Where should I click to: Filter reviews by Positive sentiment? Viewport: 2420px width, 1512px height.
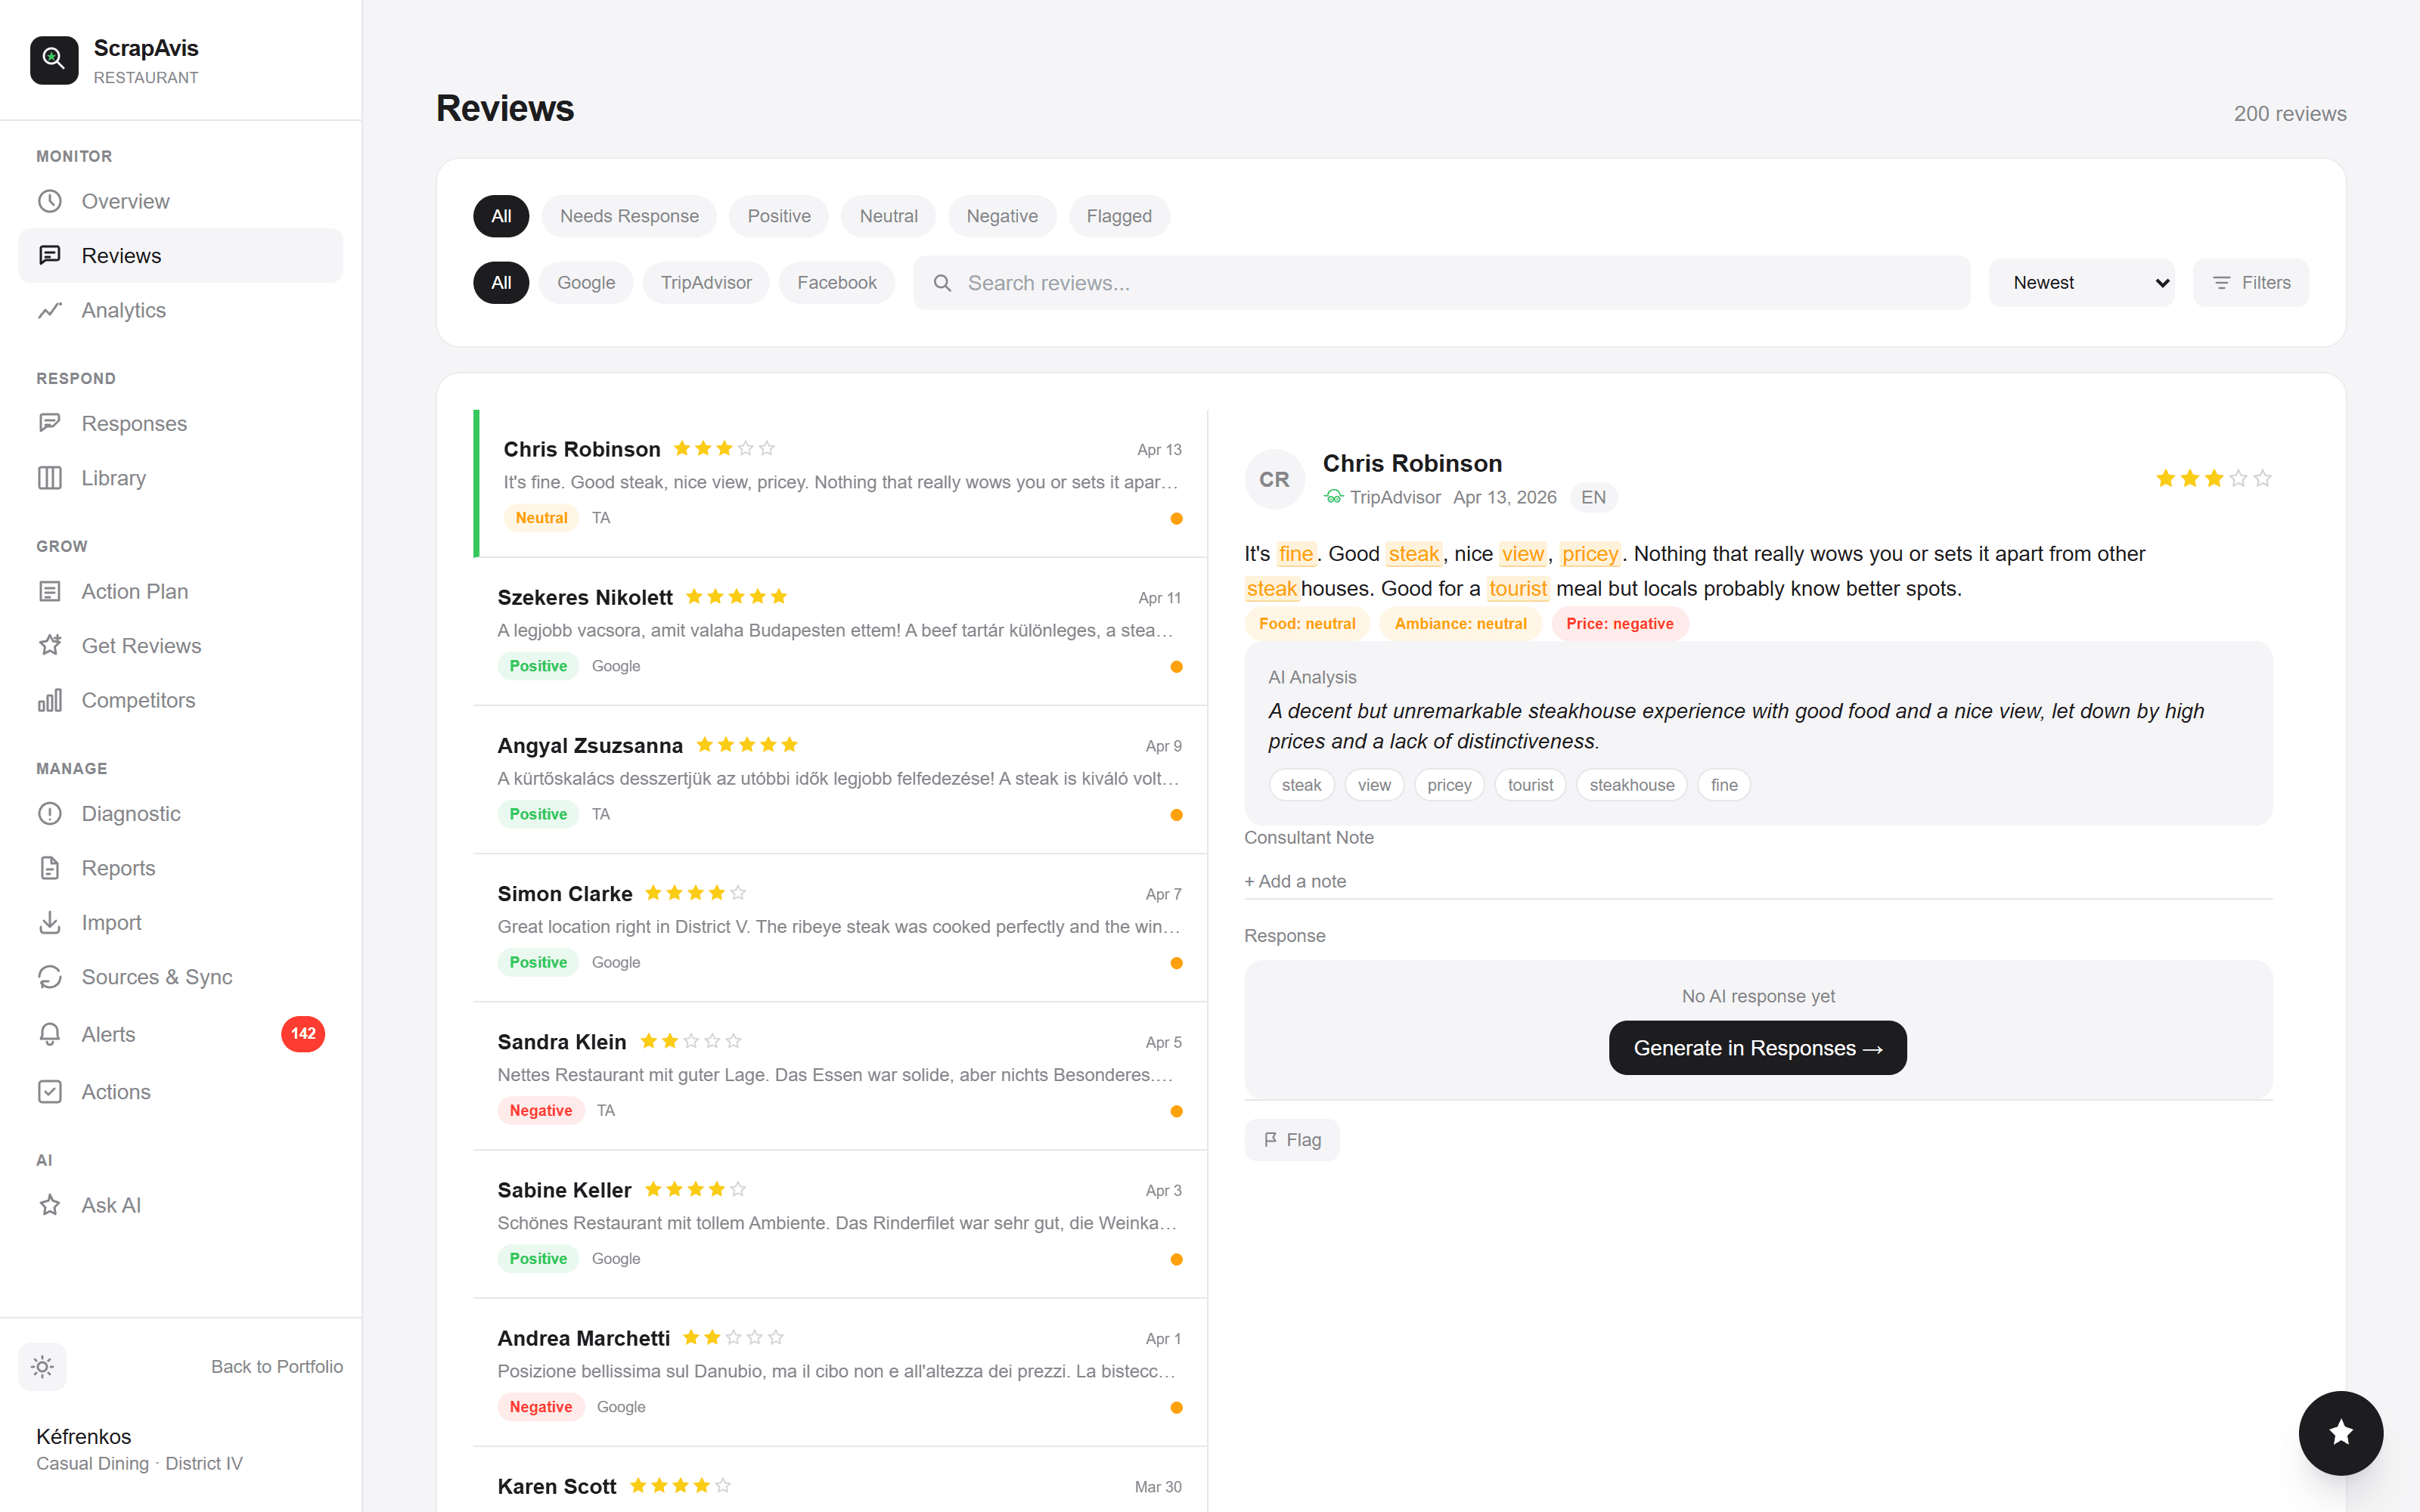(x=779, y=216)
